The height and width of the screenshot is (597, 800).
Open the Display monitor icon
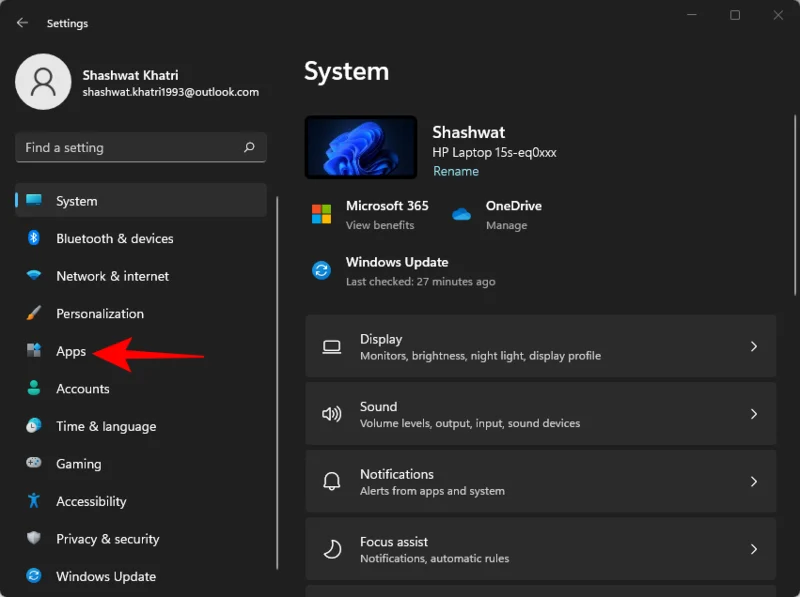[x=332, y=346]
